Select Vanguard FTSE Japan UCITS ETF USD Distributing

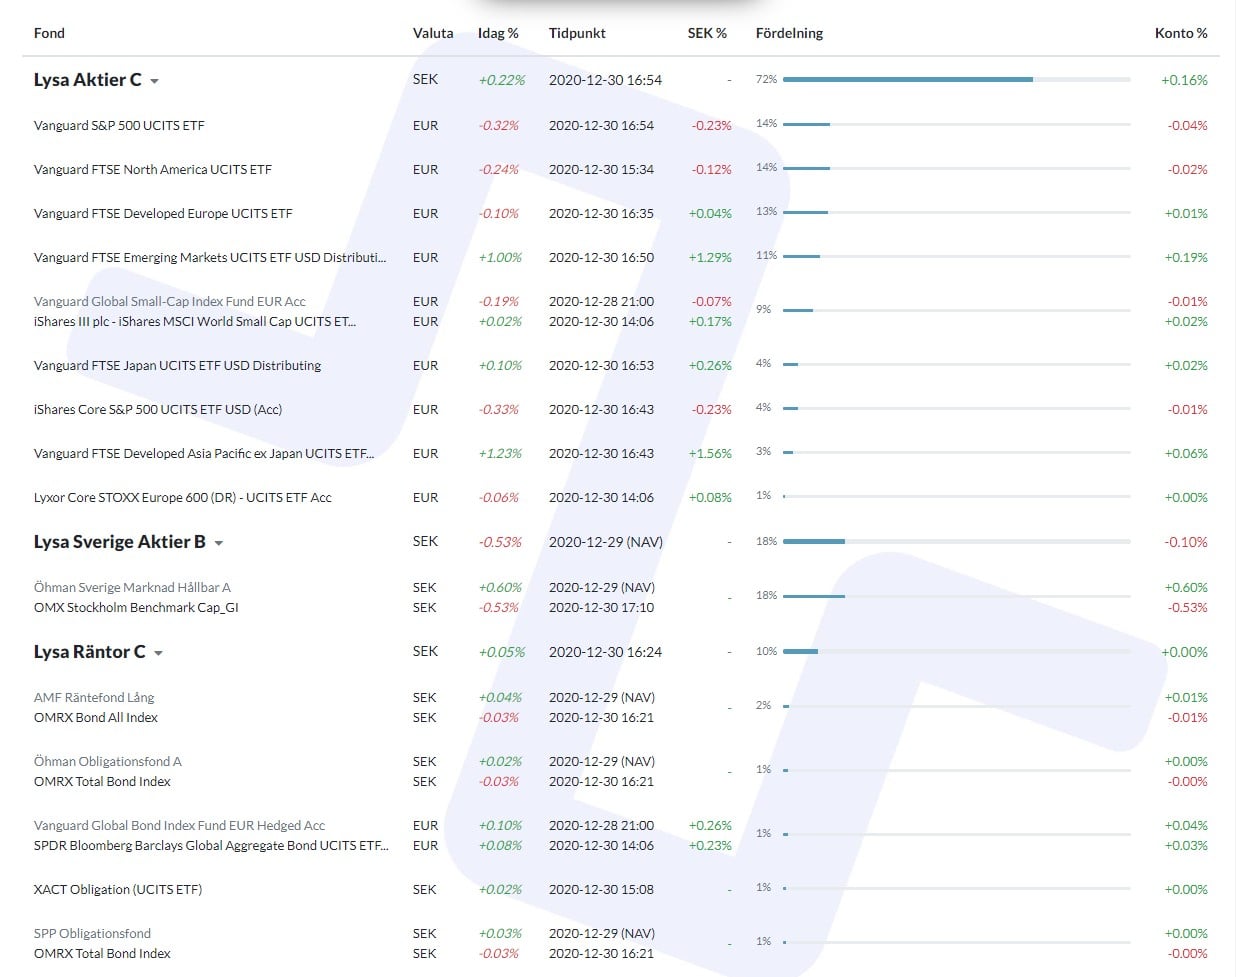pos(177,365)
